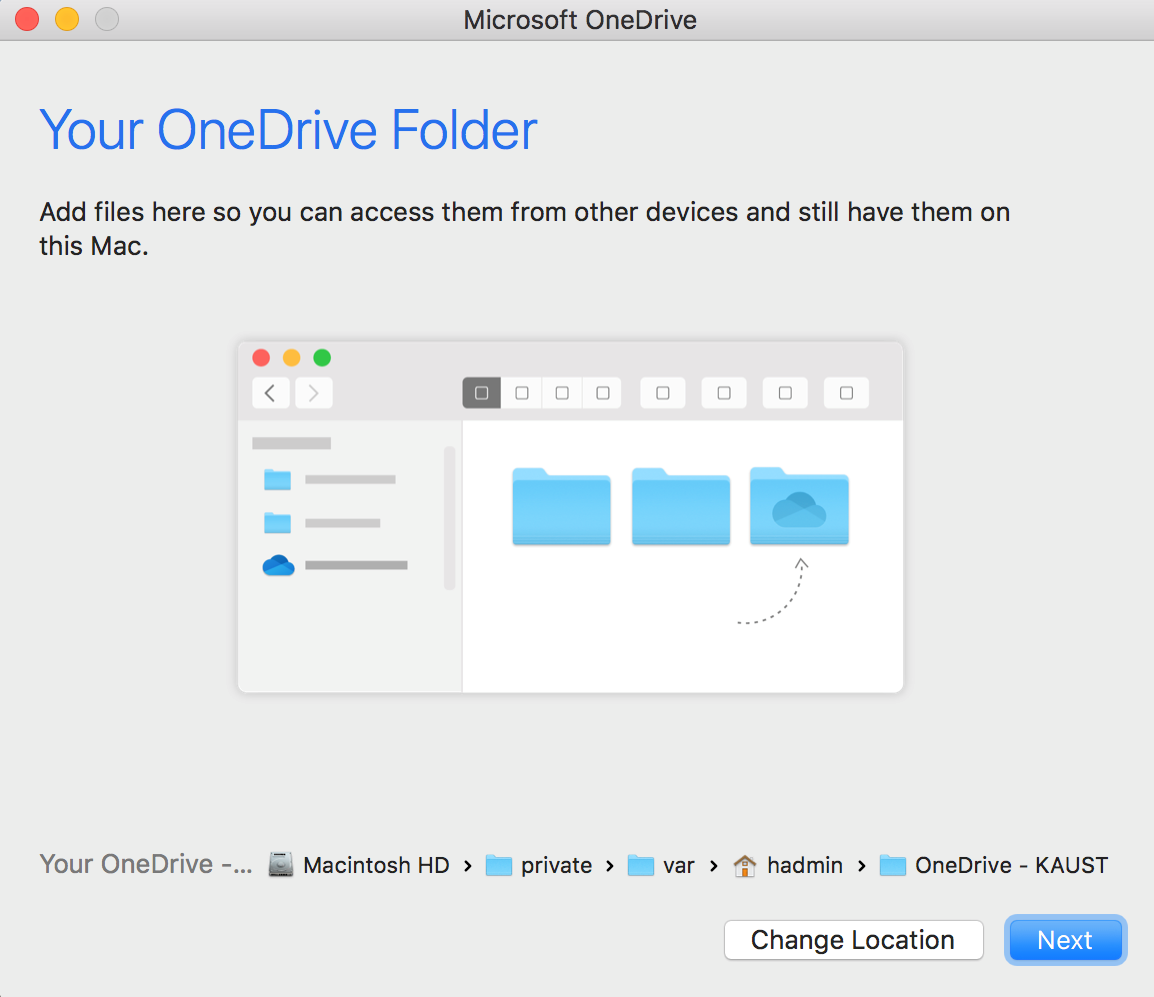
Task: Click Next to continue setup
Action: 1065,939
